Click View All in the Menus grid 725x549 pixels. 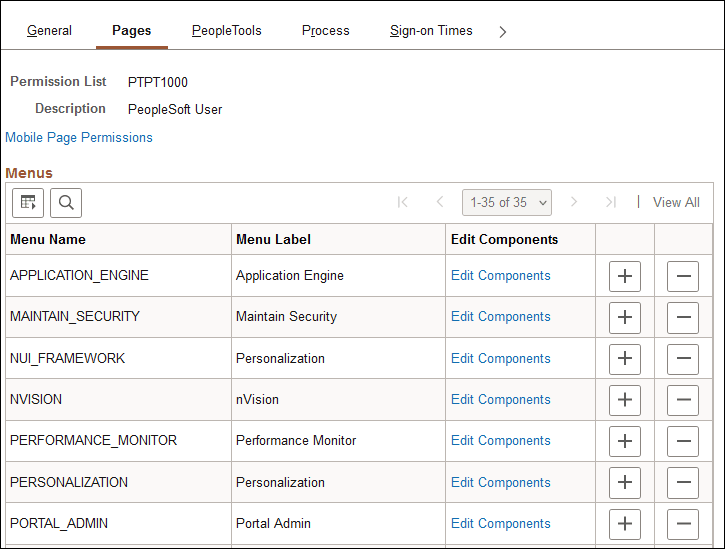coord(676,202)
